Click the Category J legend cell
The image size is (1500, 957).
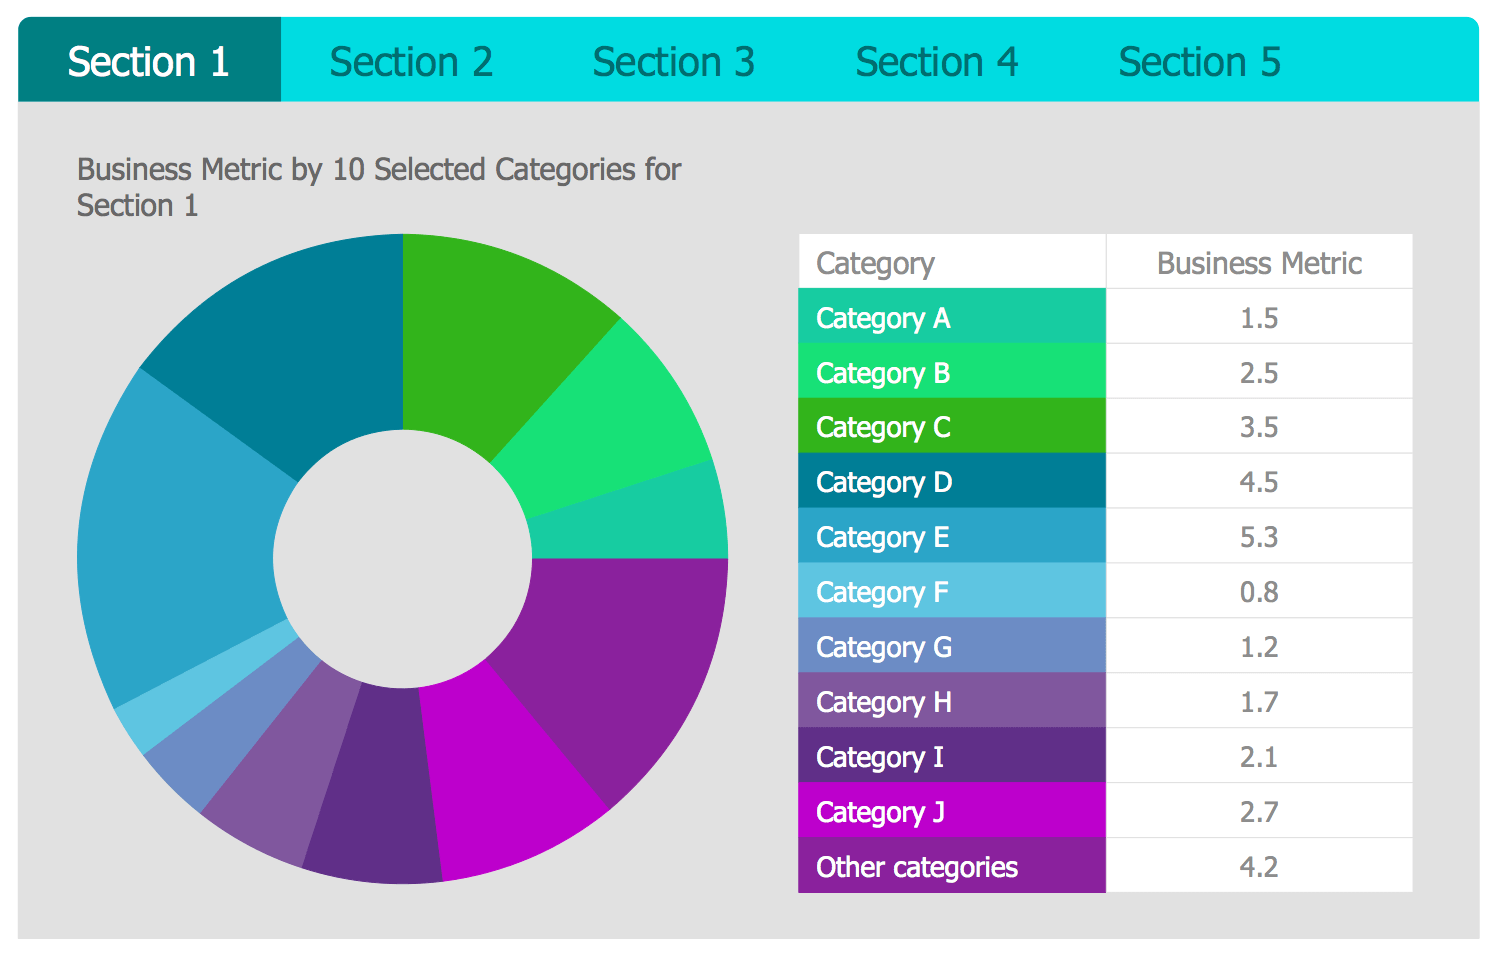click(951, 812)
